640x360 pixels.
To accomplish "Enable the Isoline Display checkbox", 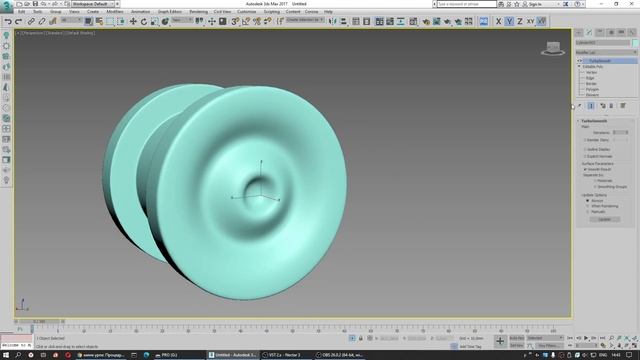I will 585,149.
